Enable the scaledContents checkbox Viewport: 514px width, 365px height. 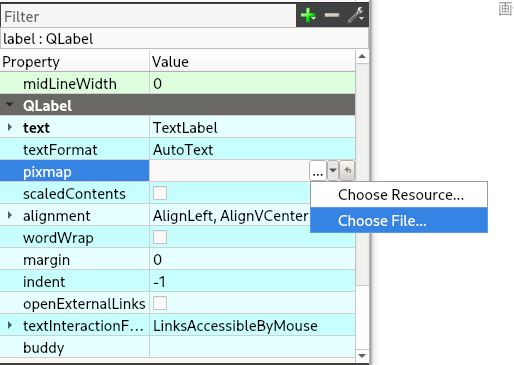(160, 193)
